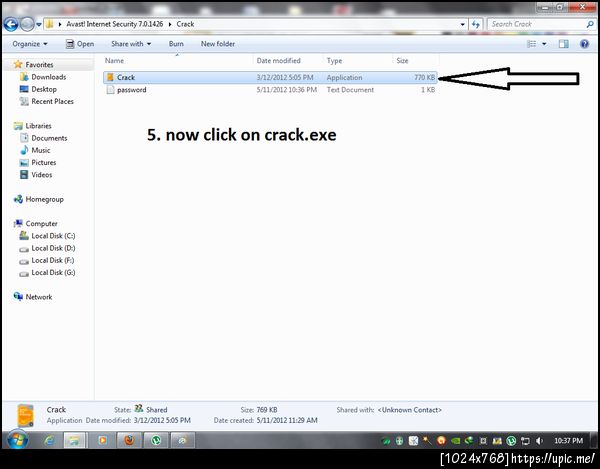Screen dimensions: 600x469
Task: Select Favorites in the navigation pane
Action: 39,65
